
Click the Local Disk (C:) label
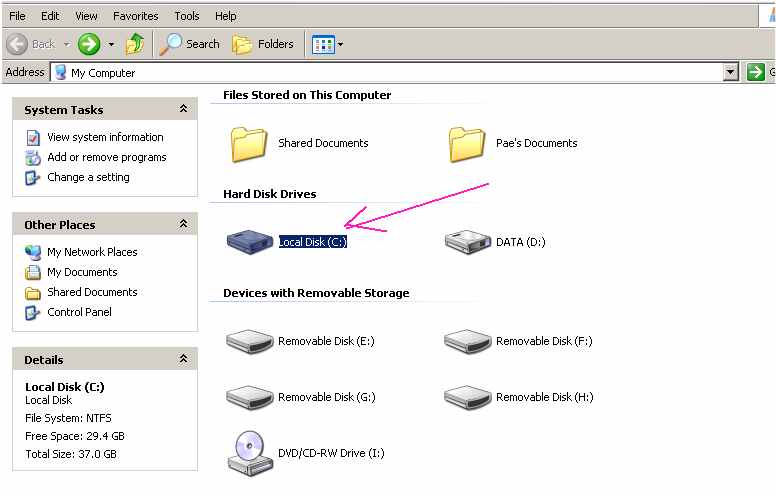(x=313, y=242)
